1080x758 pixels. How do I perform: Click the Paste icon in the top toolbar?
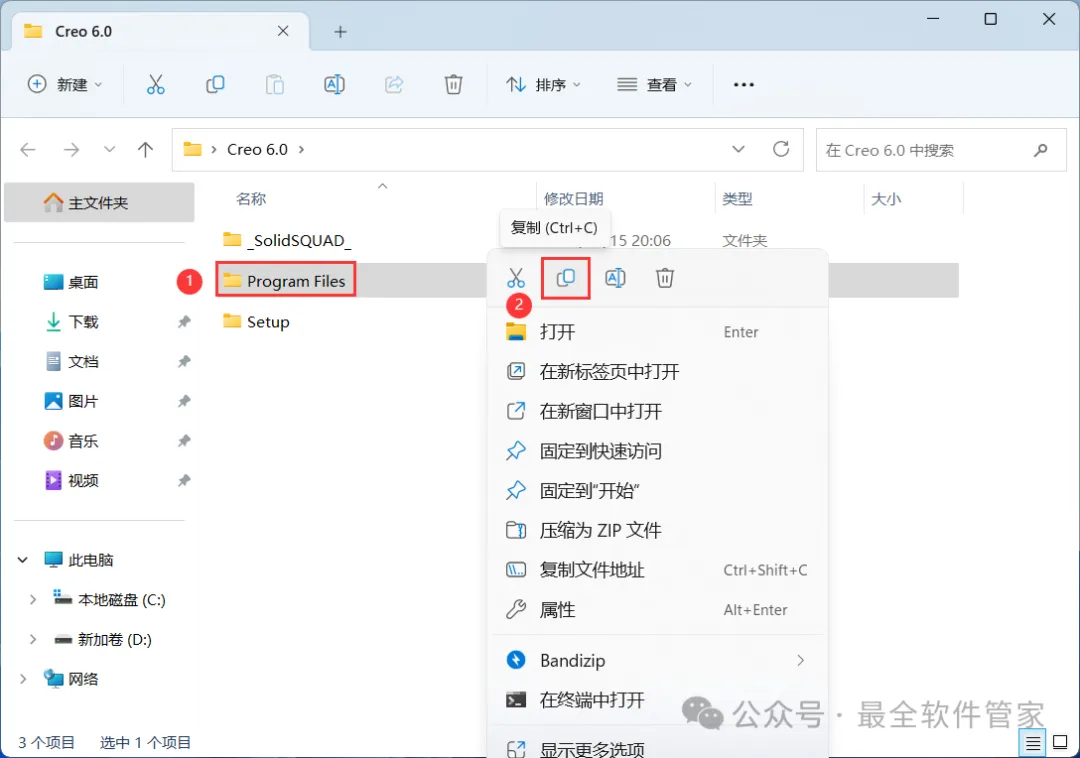275,85
